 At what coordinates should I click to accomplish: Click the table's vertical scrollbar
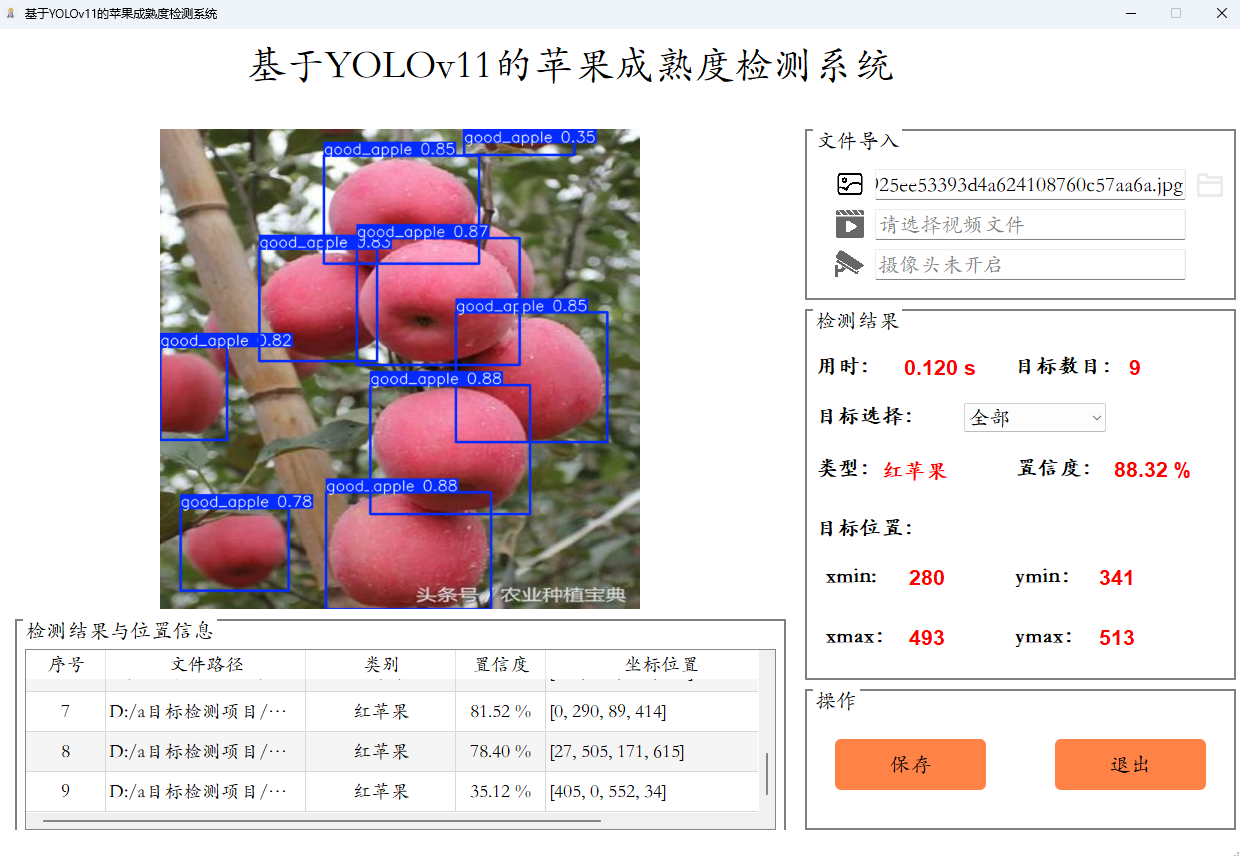click(x=767, y=773)
